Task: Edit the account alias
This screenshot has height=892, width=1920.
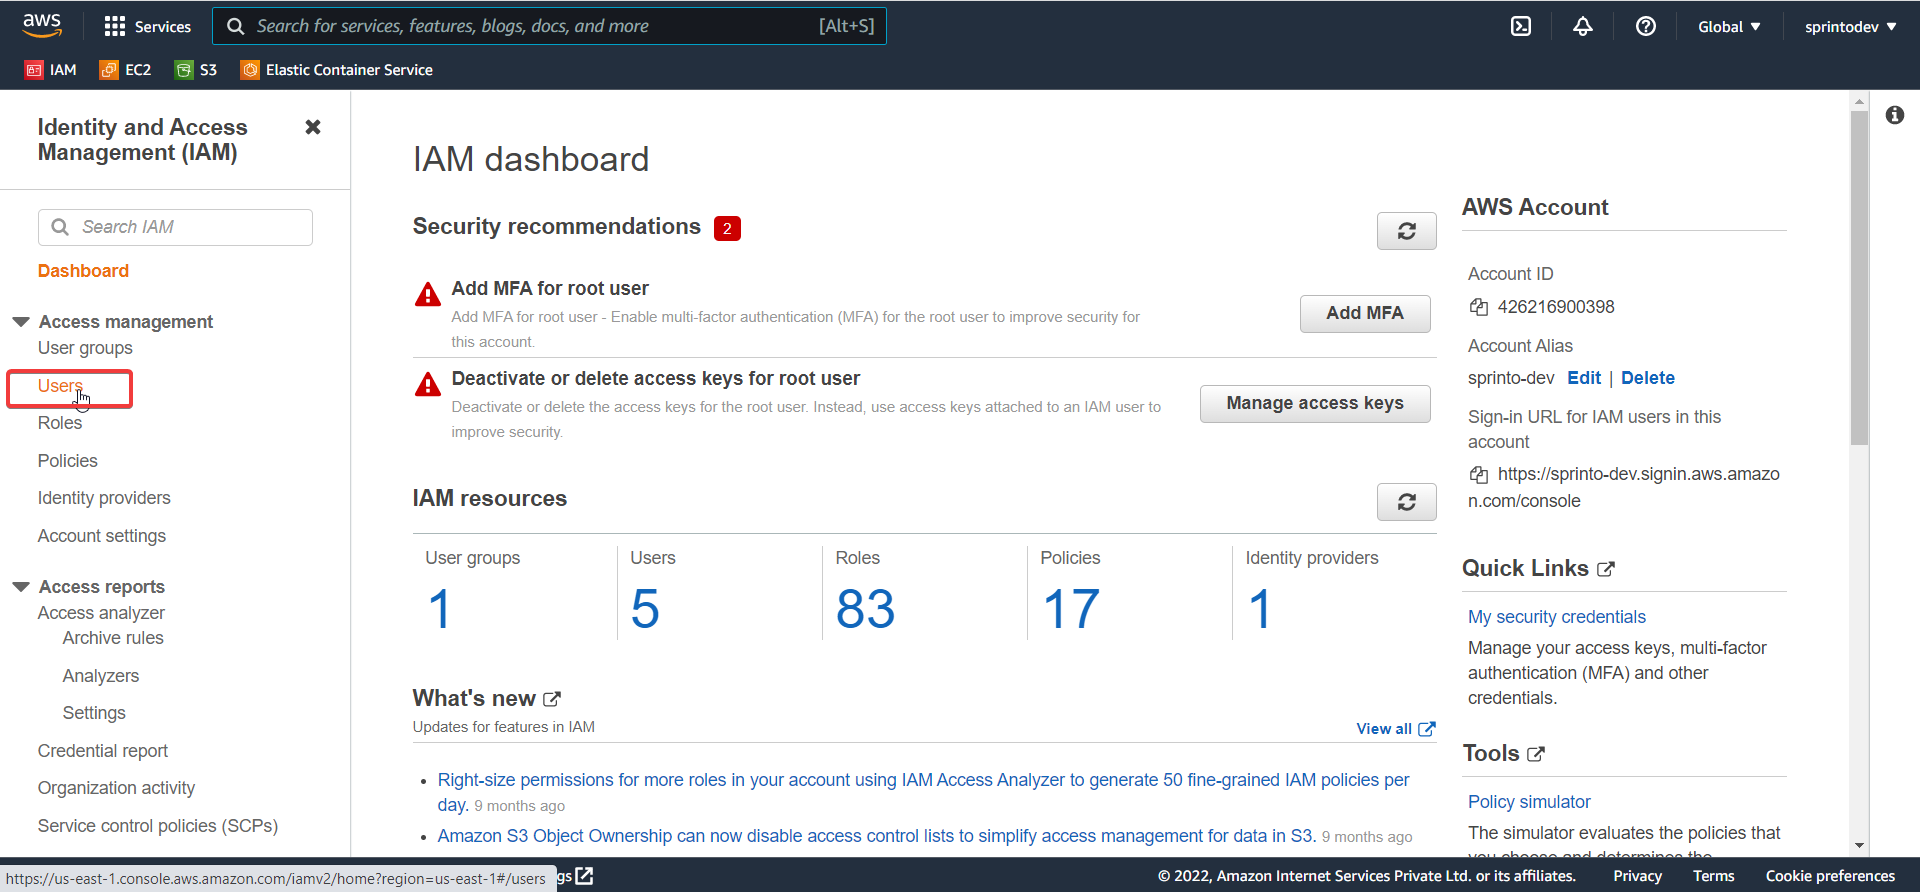Action: (x=1584, y=378)
